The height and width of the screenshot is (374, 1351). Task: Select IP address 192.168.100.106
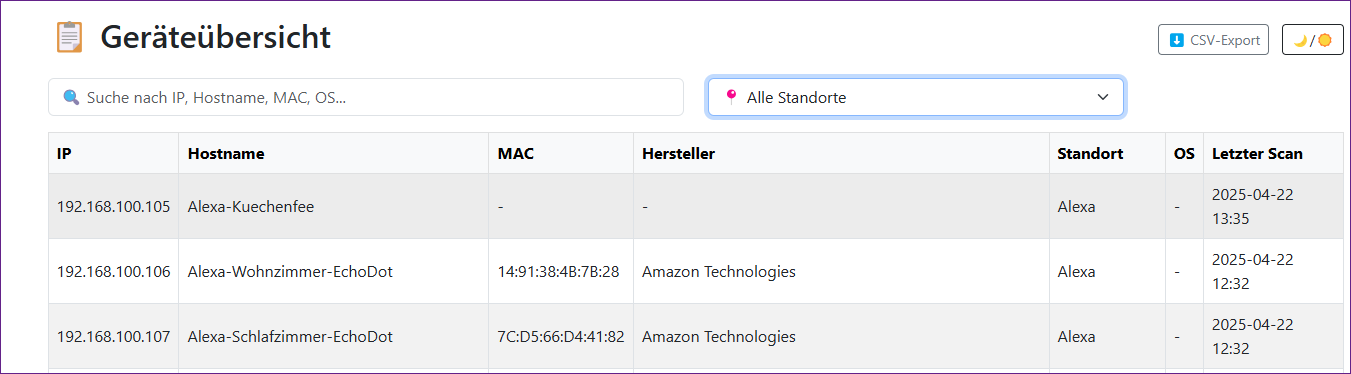coord(114,271)
